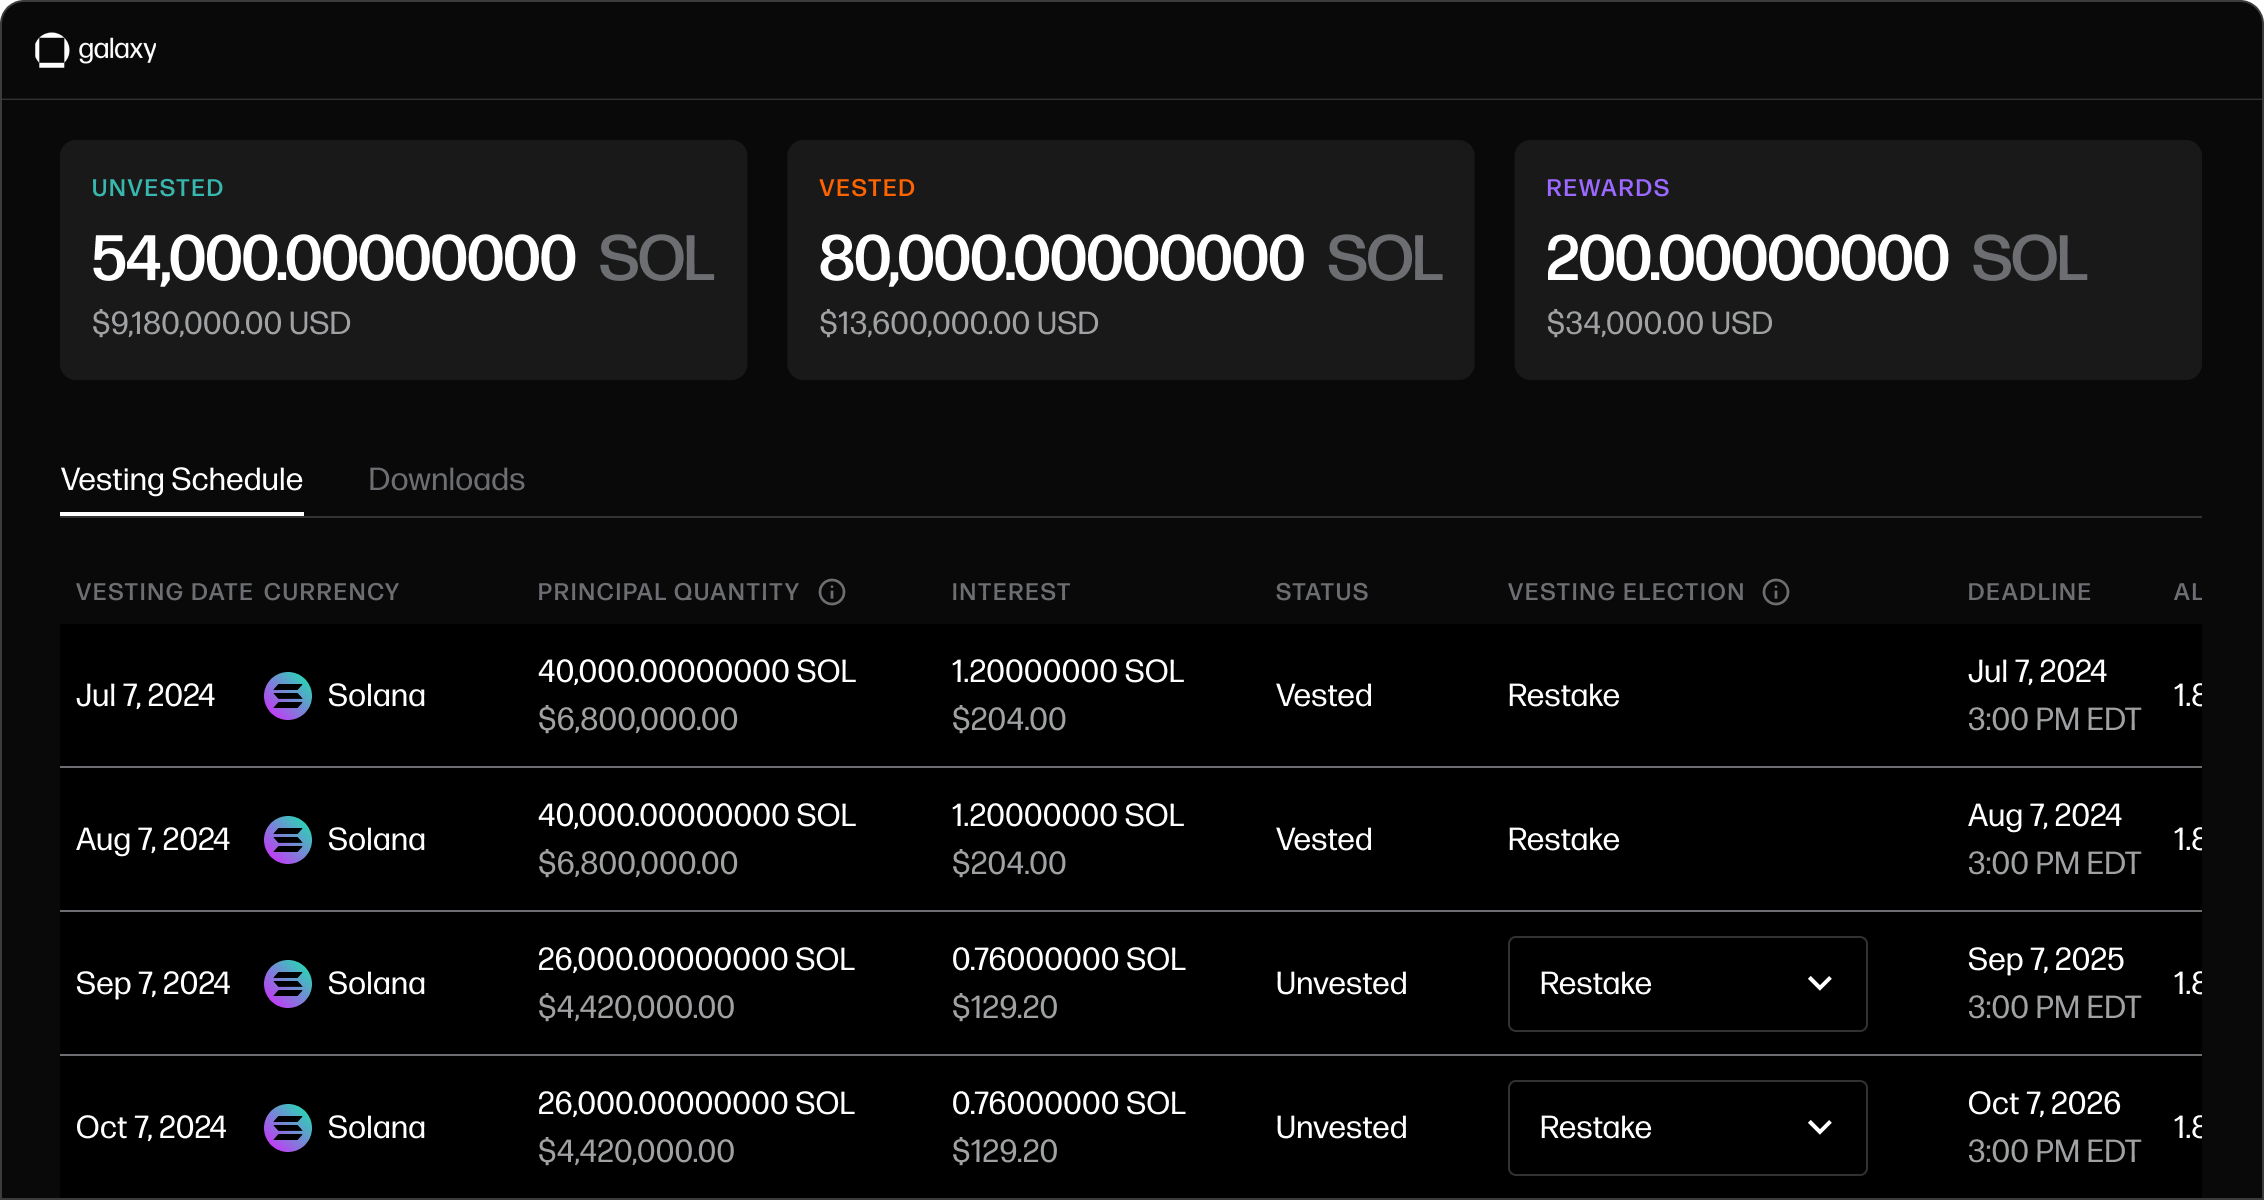
Task: Click the Sep 7, 2024 vesting date
Action: click(153, 984)
